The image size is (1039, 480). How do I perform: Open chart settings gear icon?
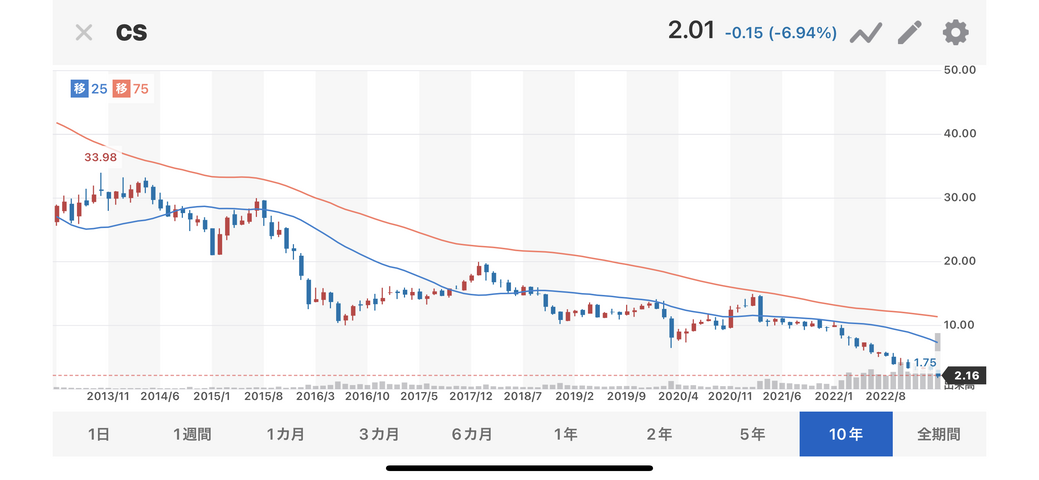[x=956, y=32]
